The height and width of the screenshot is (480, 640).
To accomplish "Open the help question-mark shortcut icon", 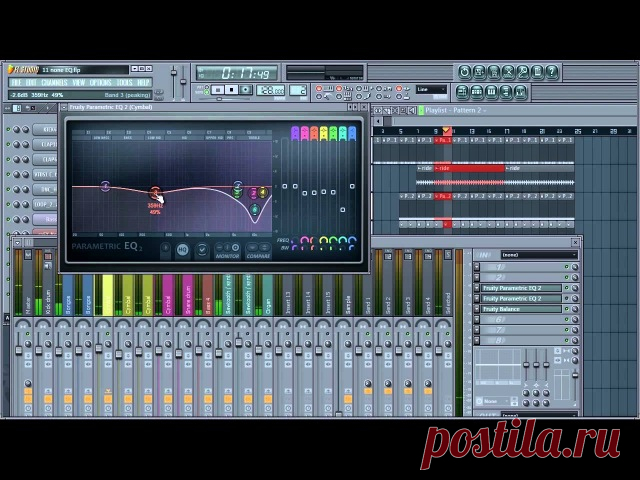I will coord(552,72).
